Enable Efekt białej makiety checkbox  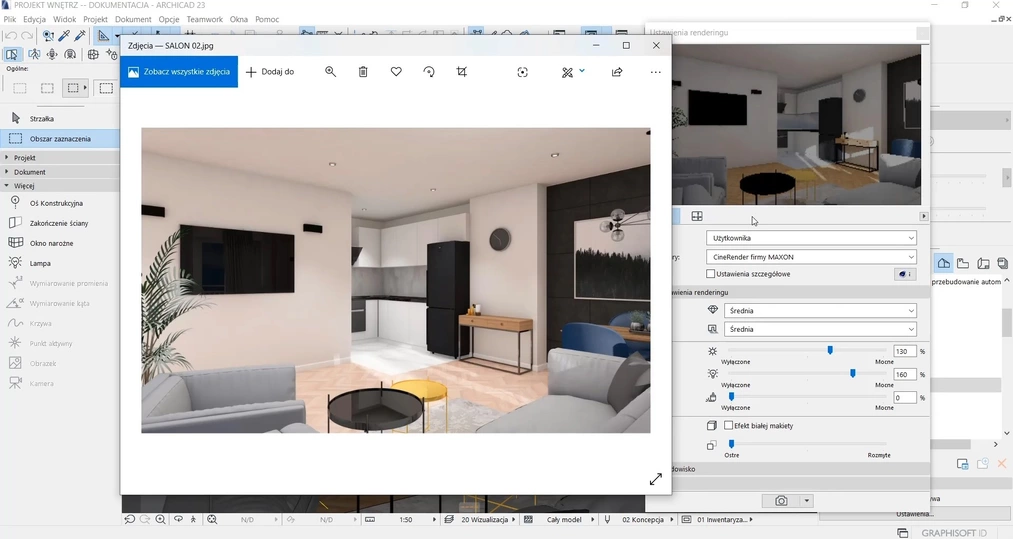click(x=729, y=426)
